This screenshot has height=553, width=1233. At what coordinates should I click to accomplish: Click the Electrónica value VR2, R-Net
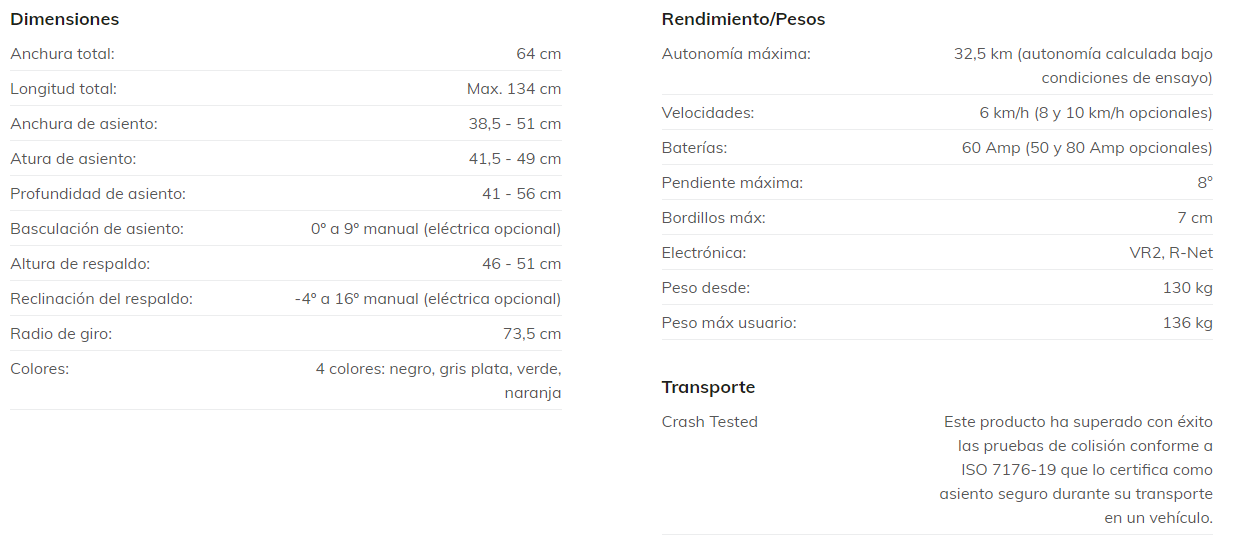pyautogui.click(x=1170, y=252)
